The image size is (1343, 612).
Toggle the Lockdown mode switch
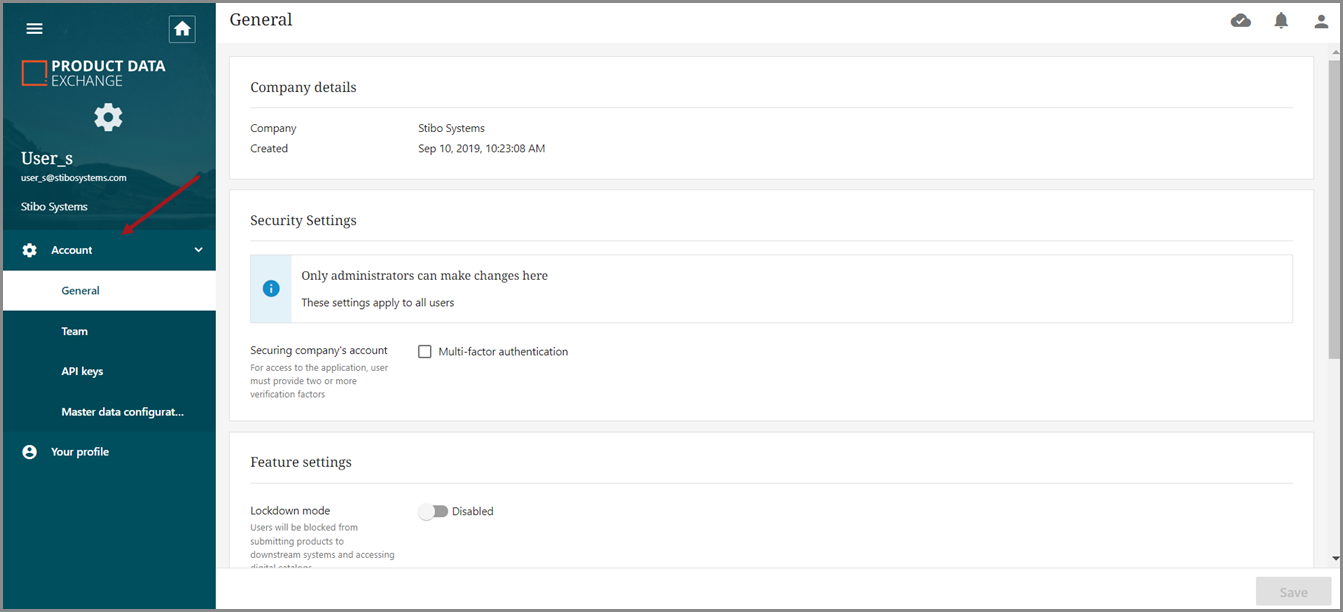click(433, 511)
